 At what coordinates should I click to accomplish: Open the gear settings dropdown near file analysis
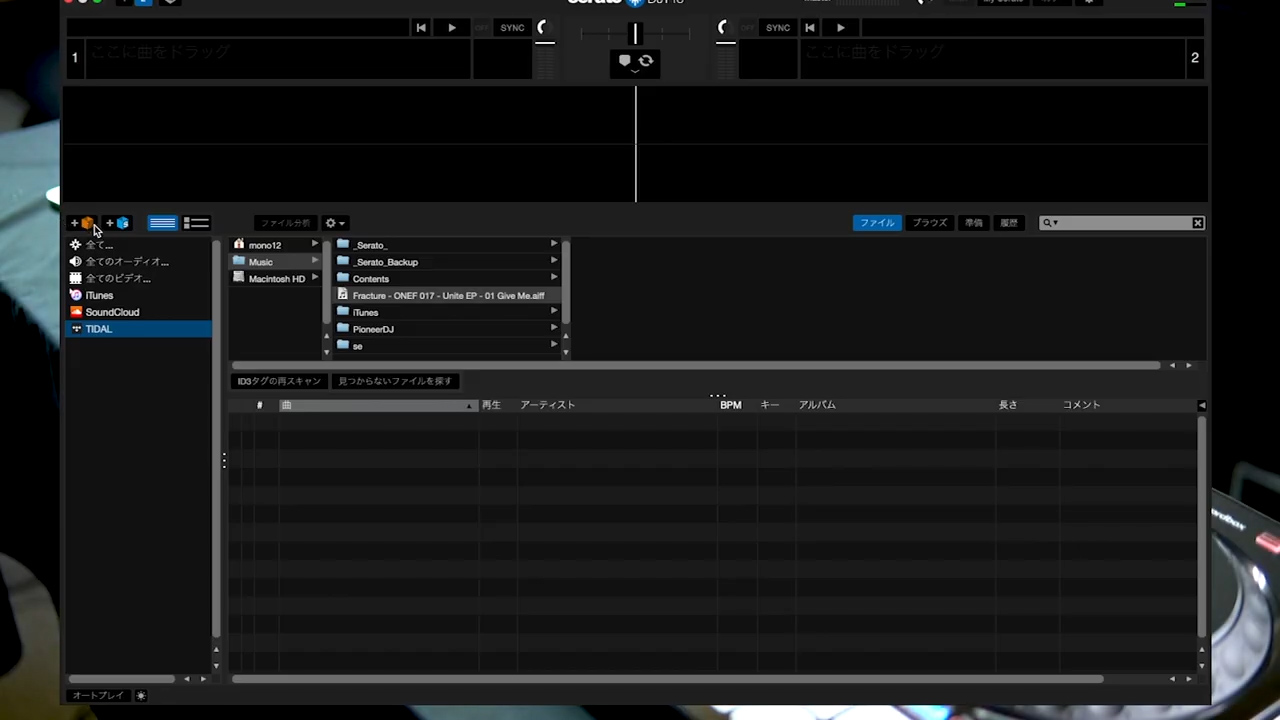335,223
